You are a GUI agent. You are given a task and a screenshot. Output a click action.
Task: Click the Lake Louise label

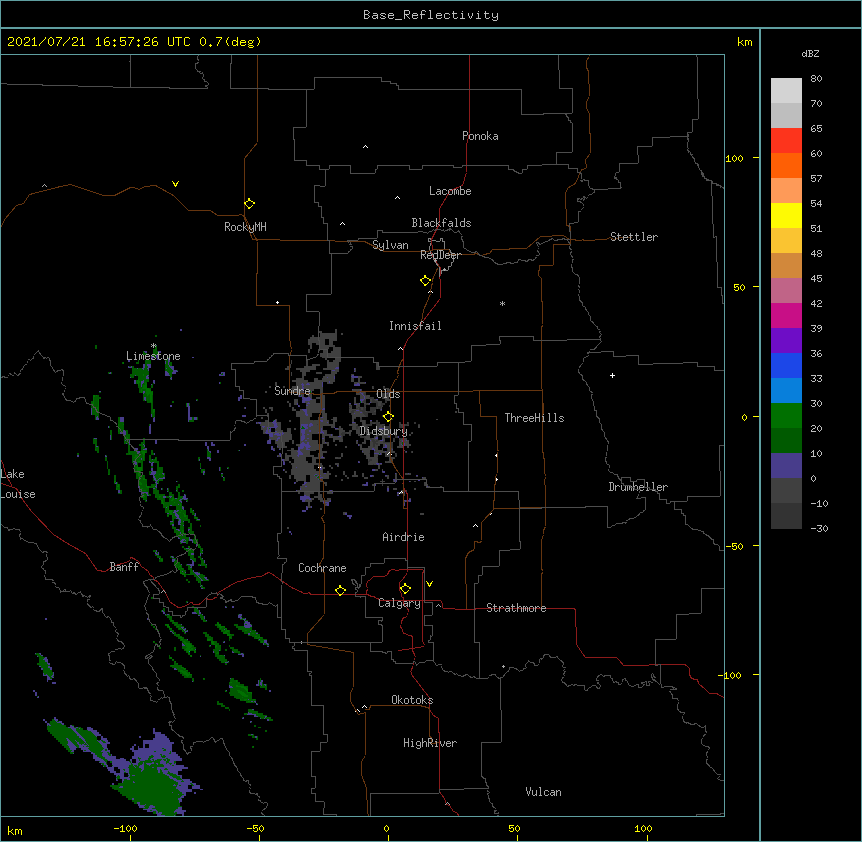click(18, 484)
